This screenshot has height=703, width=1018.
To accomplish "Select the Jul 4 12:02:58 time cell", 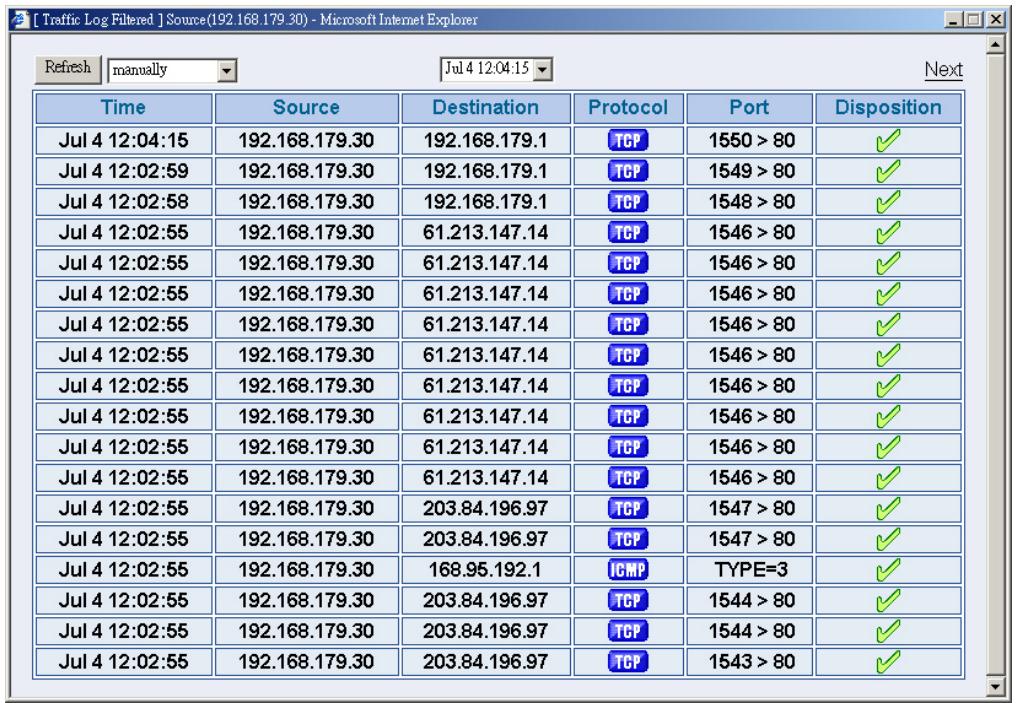I will click(123, 202).
